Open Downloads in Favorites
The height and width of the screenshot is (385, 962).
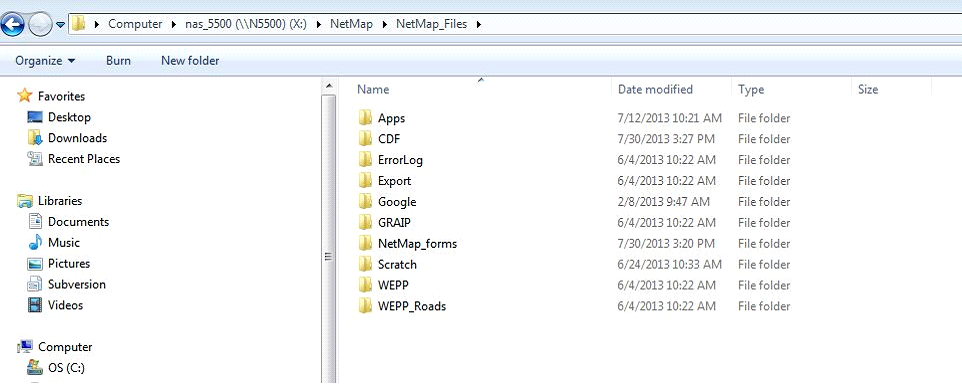(x=77, y=138)
